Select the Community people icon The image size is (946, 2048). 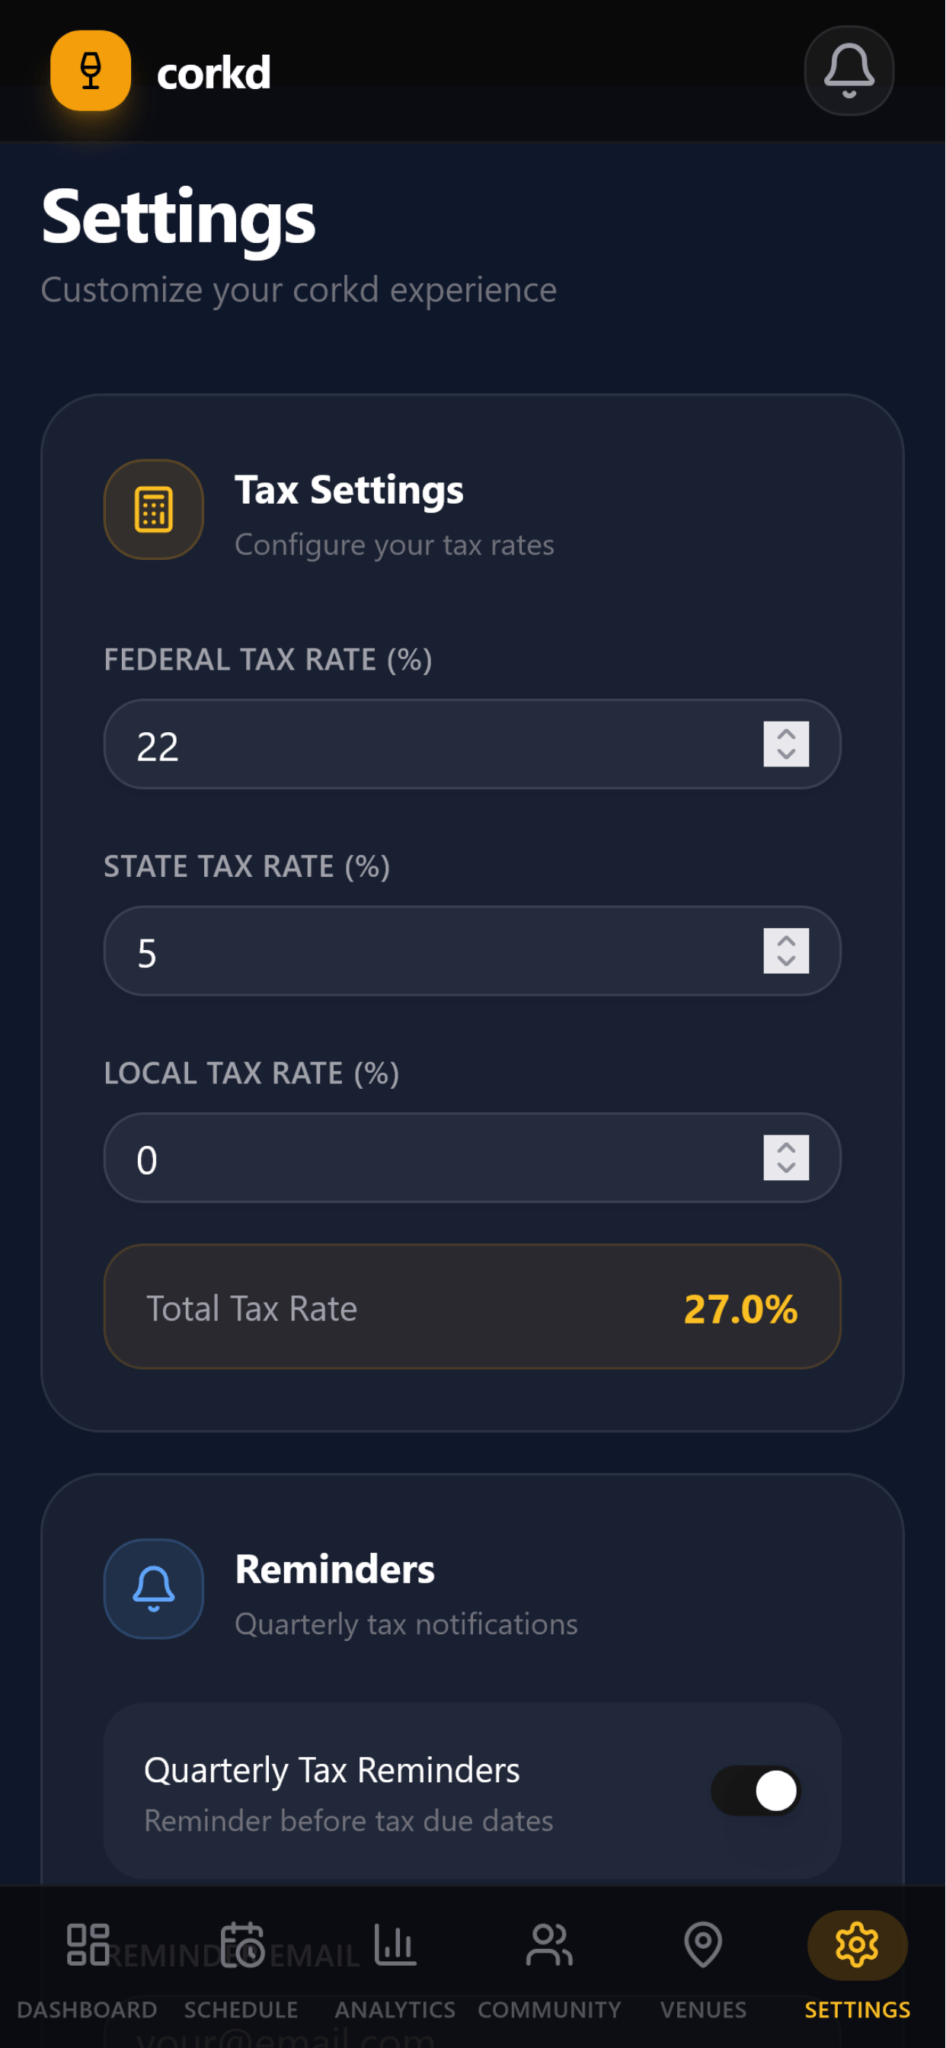(x=548, y=1944)
